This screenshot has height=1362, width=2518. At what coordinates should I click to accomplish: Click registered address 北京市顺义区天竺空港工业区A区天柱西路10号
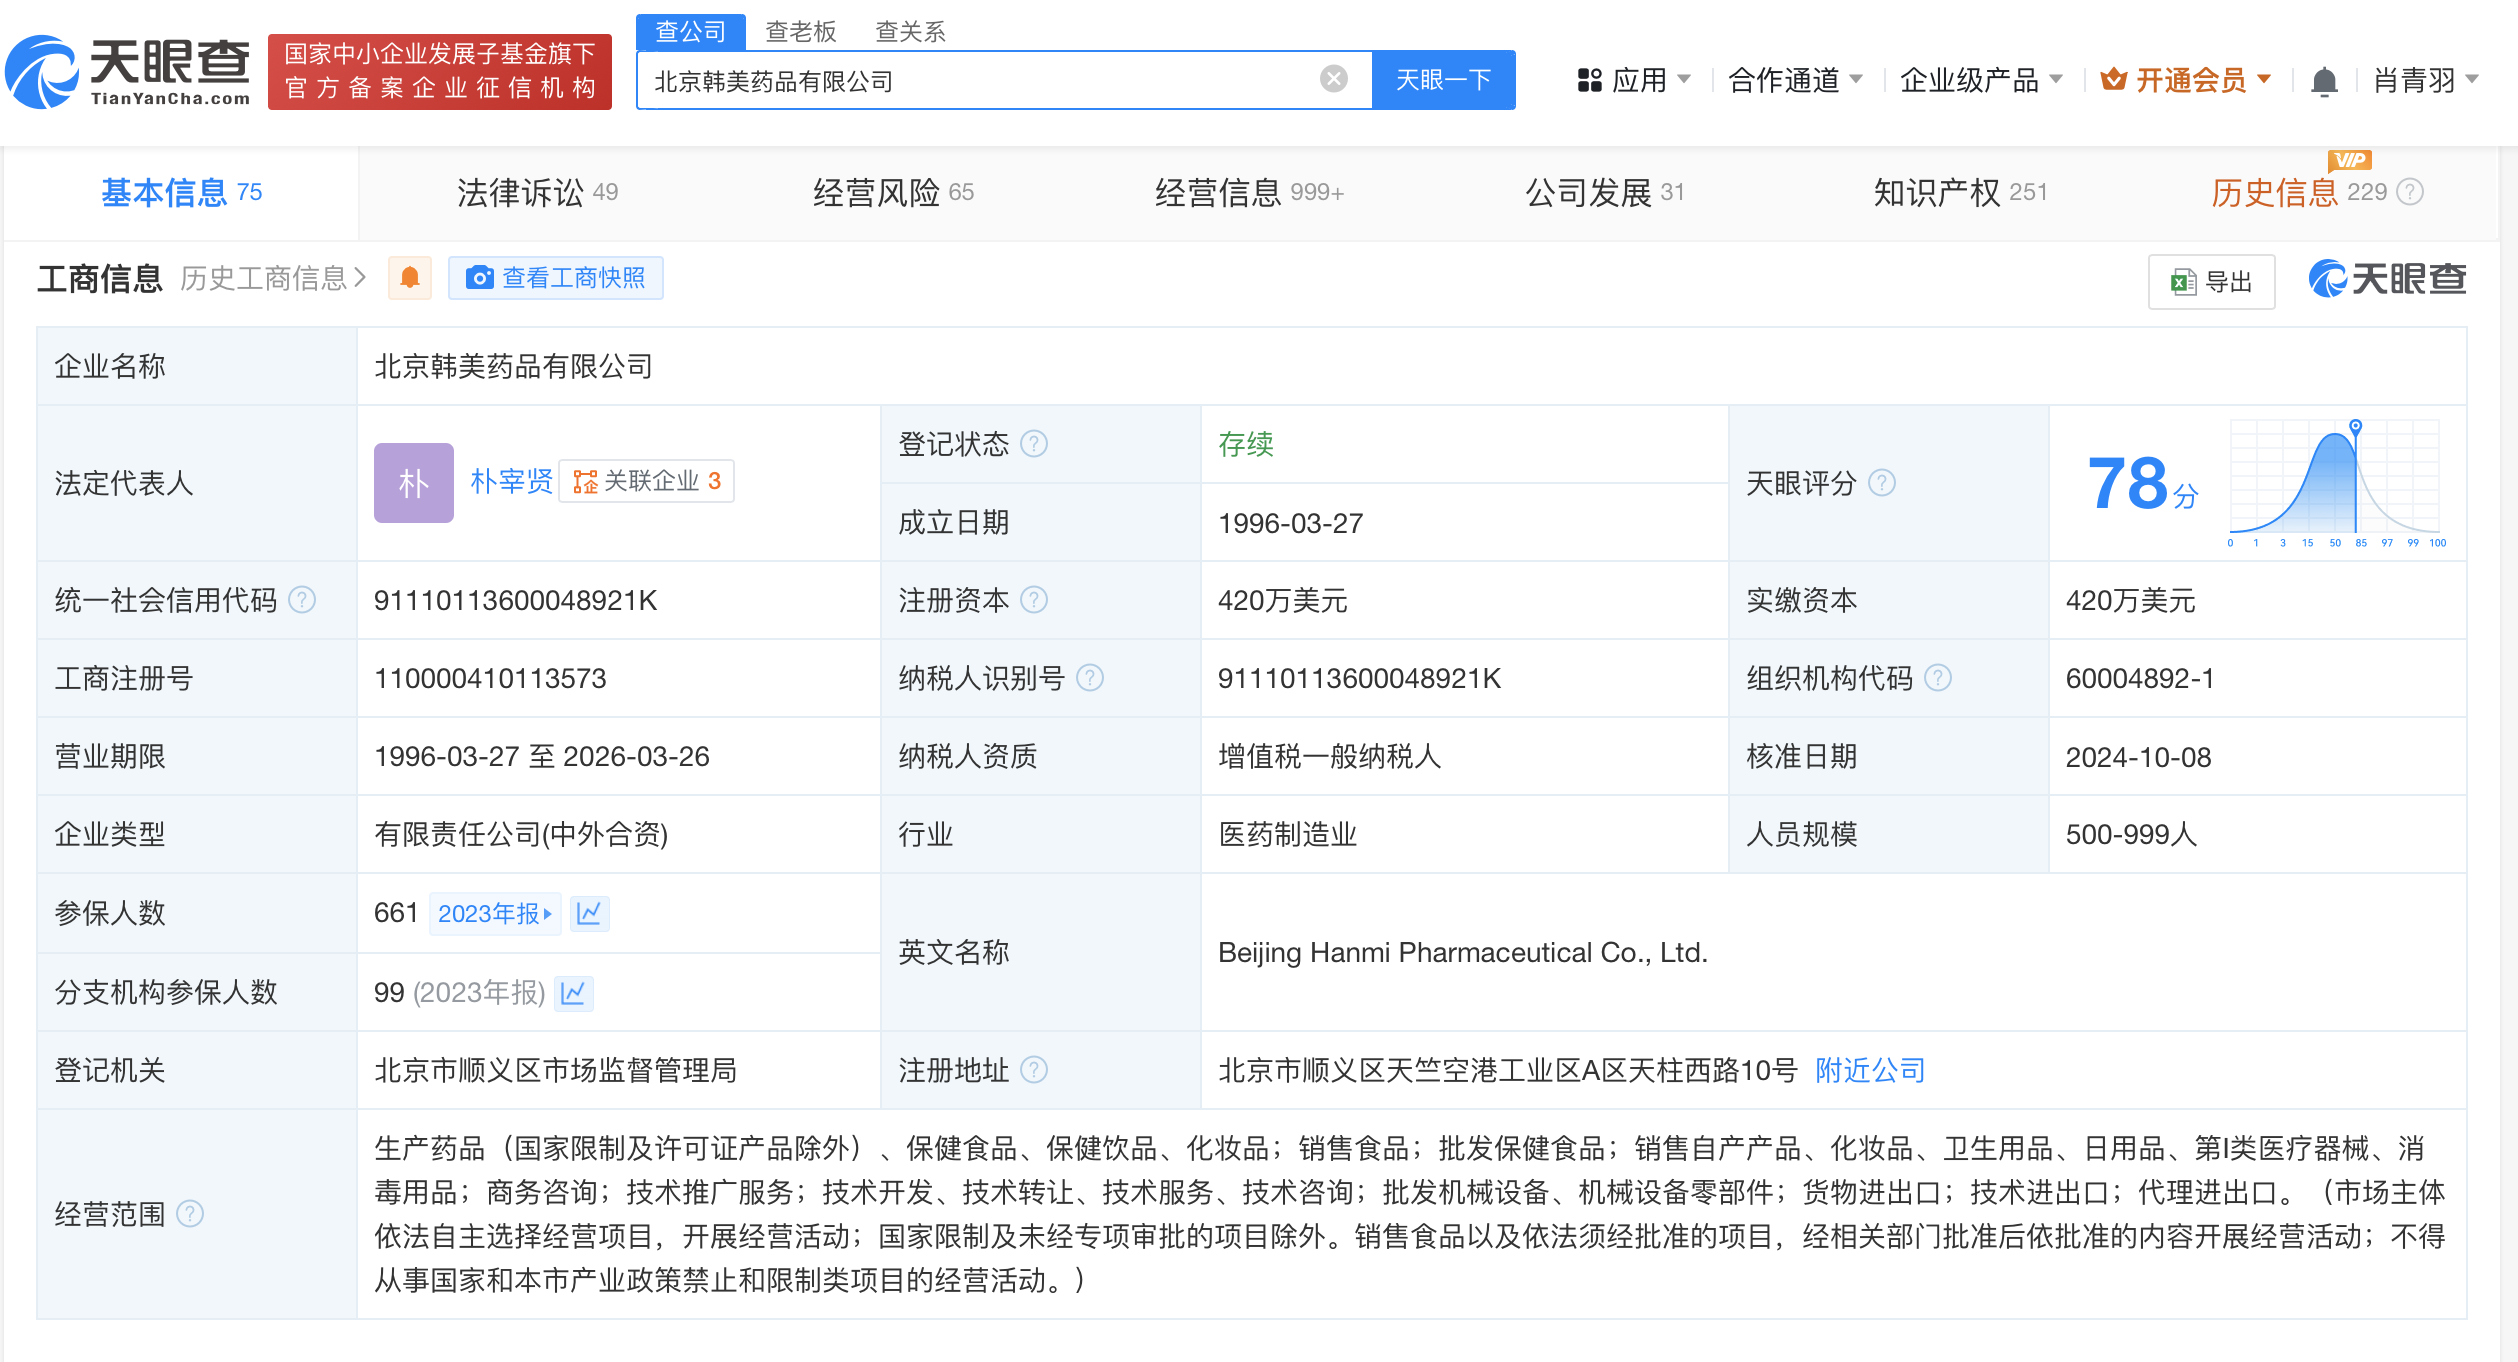[x=1507, y=1070]
